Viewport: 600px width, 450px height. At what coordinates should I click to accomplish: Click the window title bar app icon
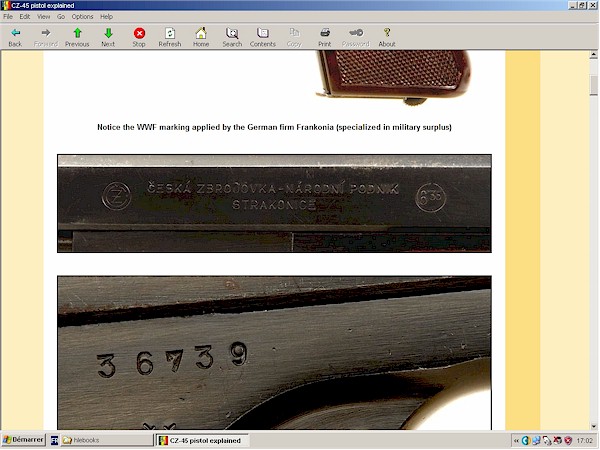tap(5, 5)
